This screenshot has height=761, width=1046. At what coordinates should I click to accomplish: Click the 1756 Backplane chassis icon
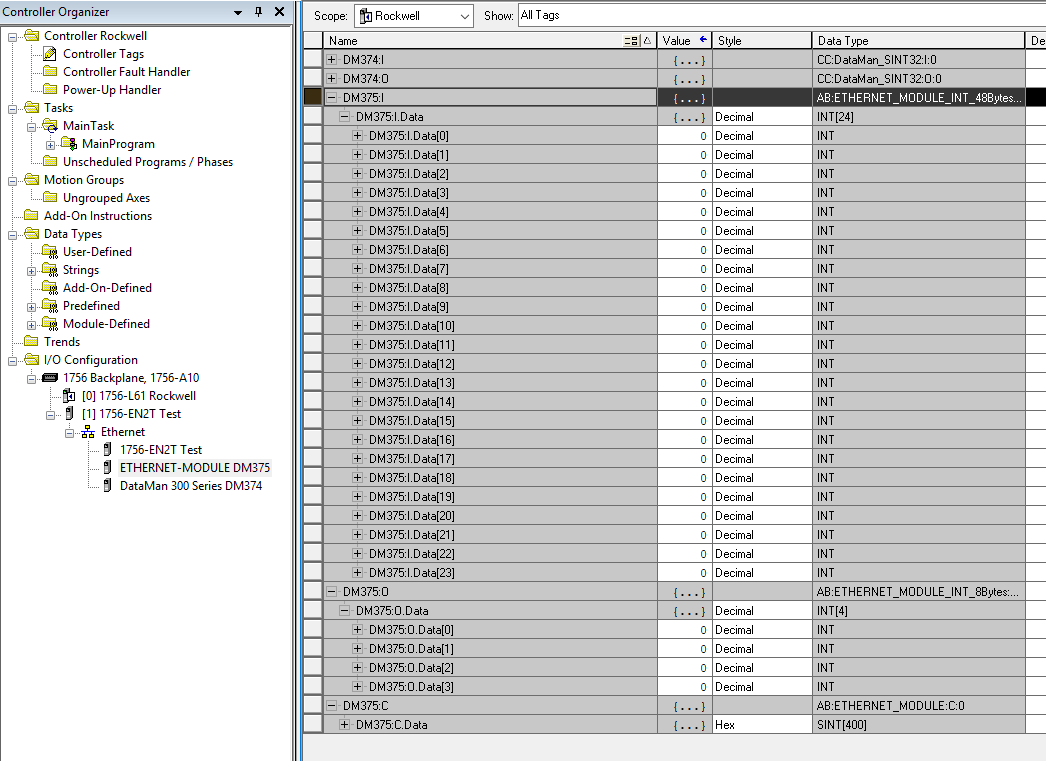click(x=50, y=378)
